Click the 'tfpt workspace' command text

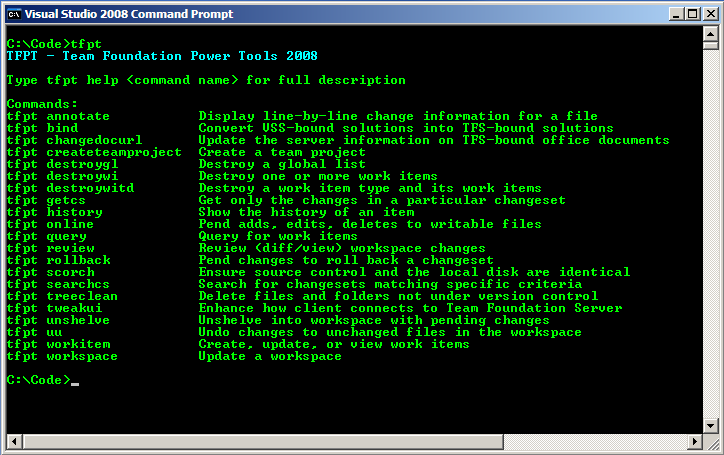[x=62, y=356]
